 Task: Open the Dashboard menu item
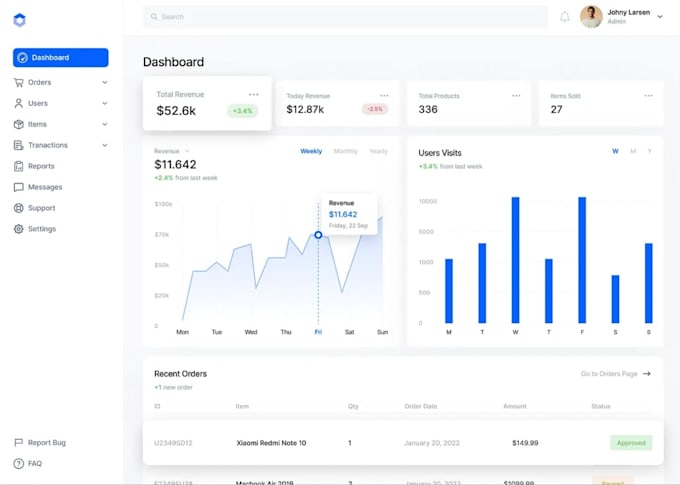61,58
